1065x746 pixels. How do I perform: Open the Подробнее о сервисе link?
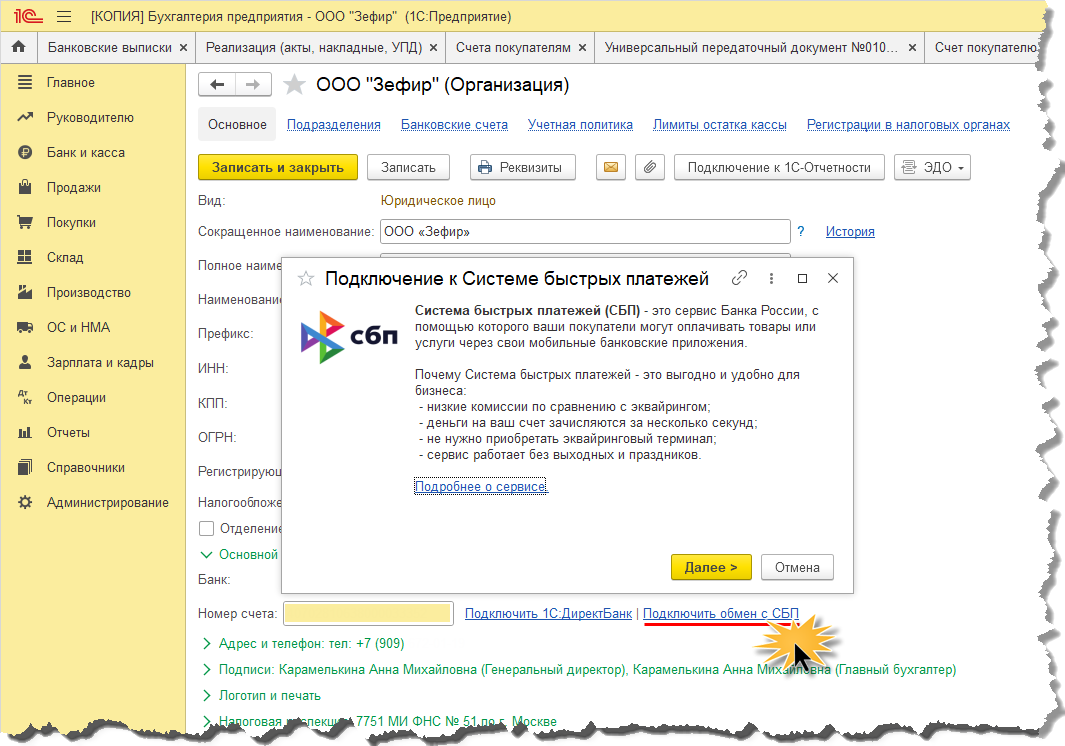click(480, 486)
